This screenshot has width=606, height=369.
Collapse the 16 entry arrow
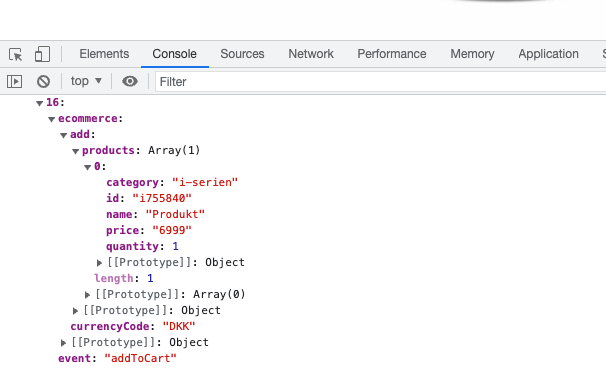tap(39, 103)
